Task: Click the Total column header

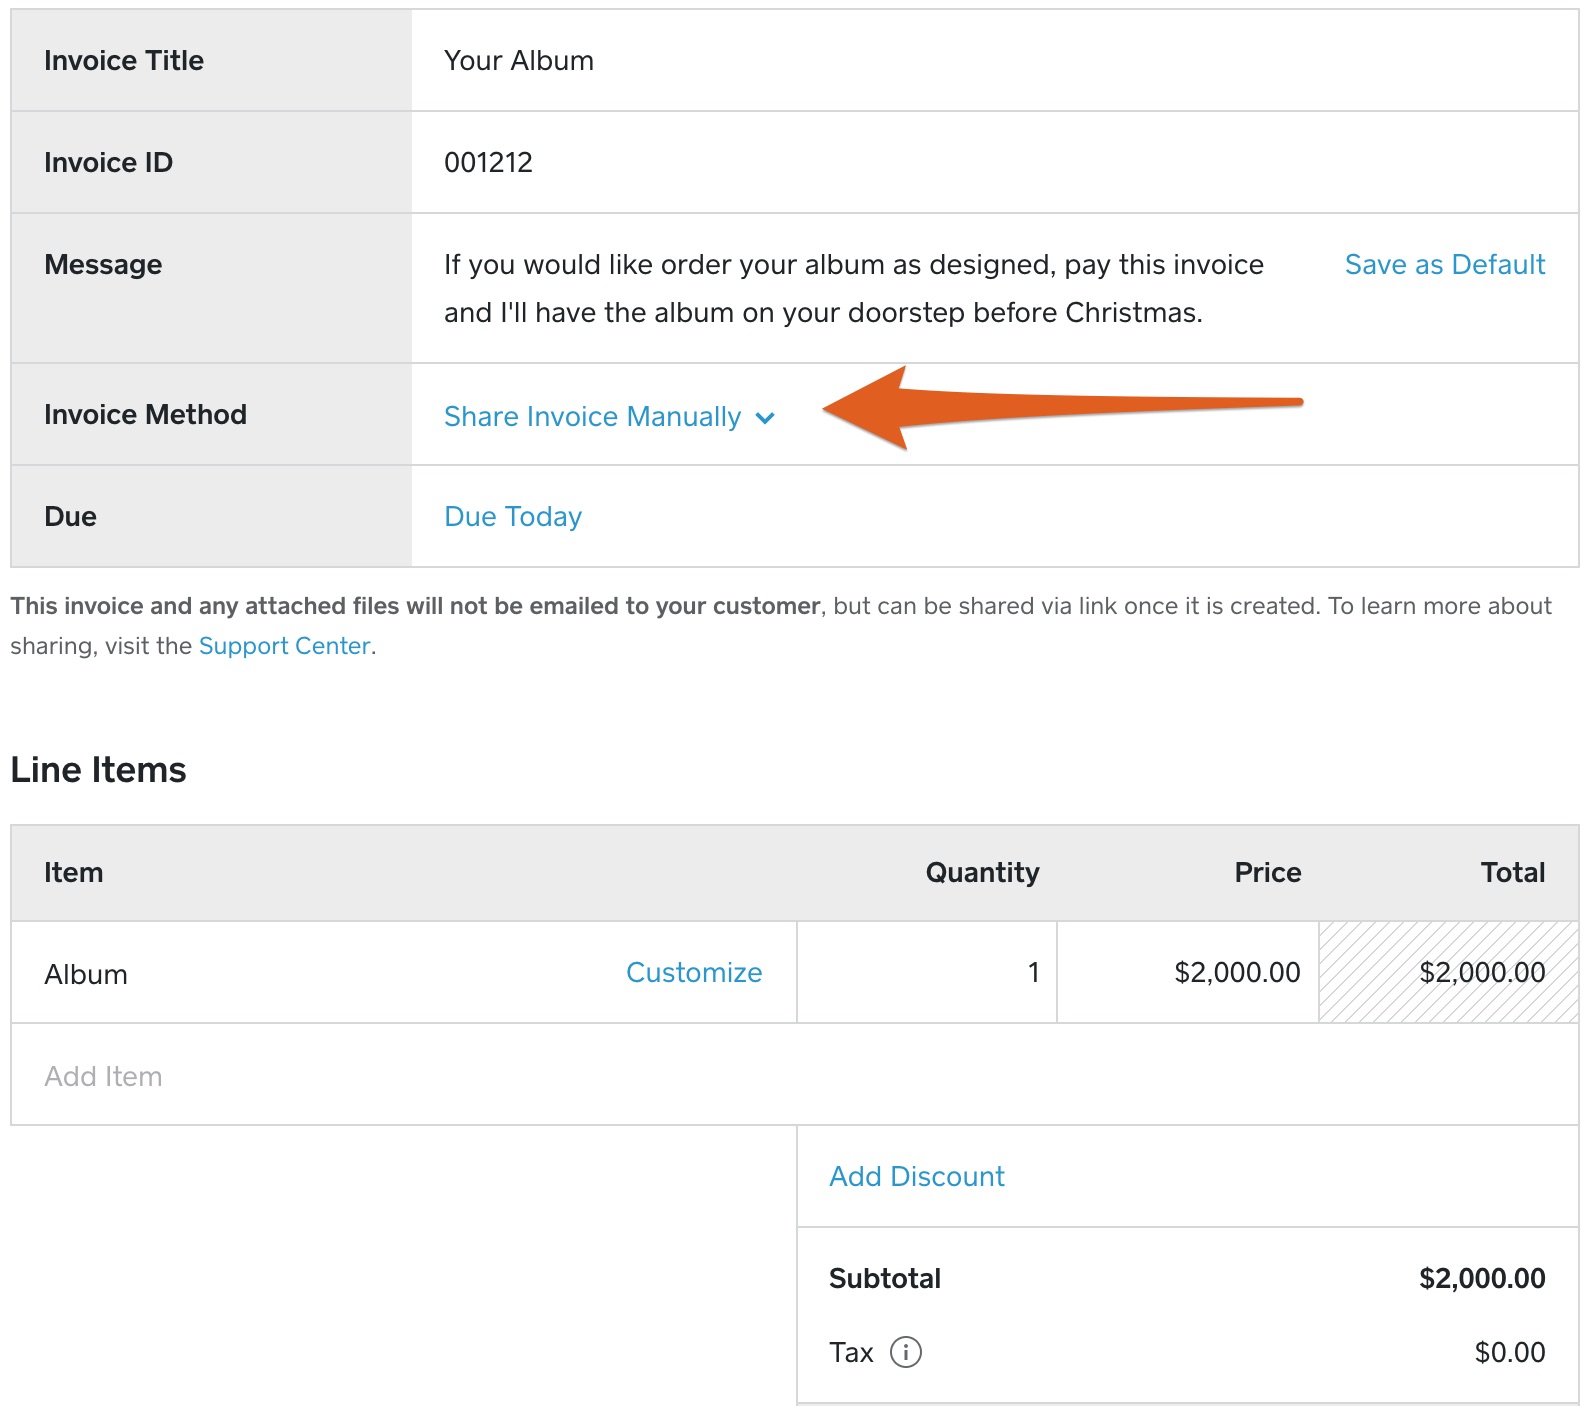Action: pos(1513,872)
